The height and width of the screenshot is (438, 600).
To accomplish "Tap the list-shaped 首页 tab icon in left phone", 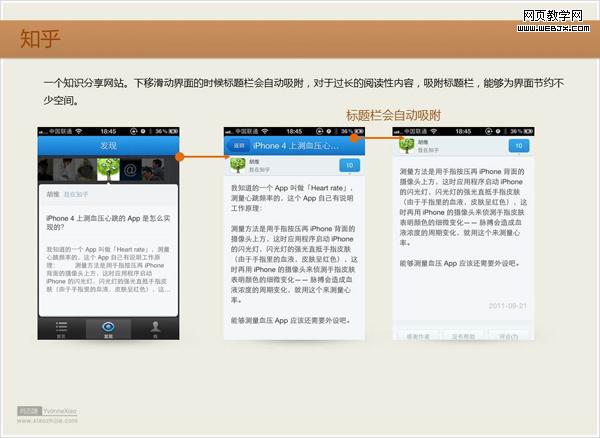I will pyautogui.click(x=61, y=328).
